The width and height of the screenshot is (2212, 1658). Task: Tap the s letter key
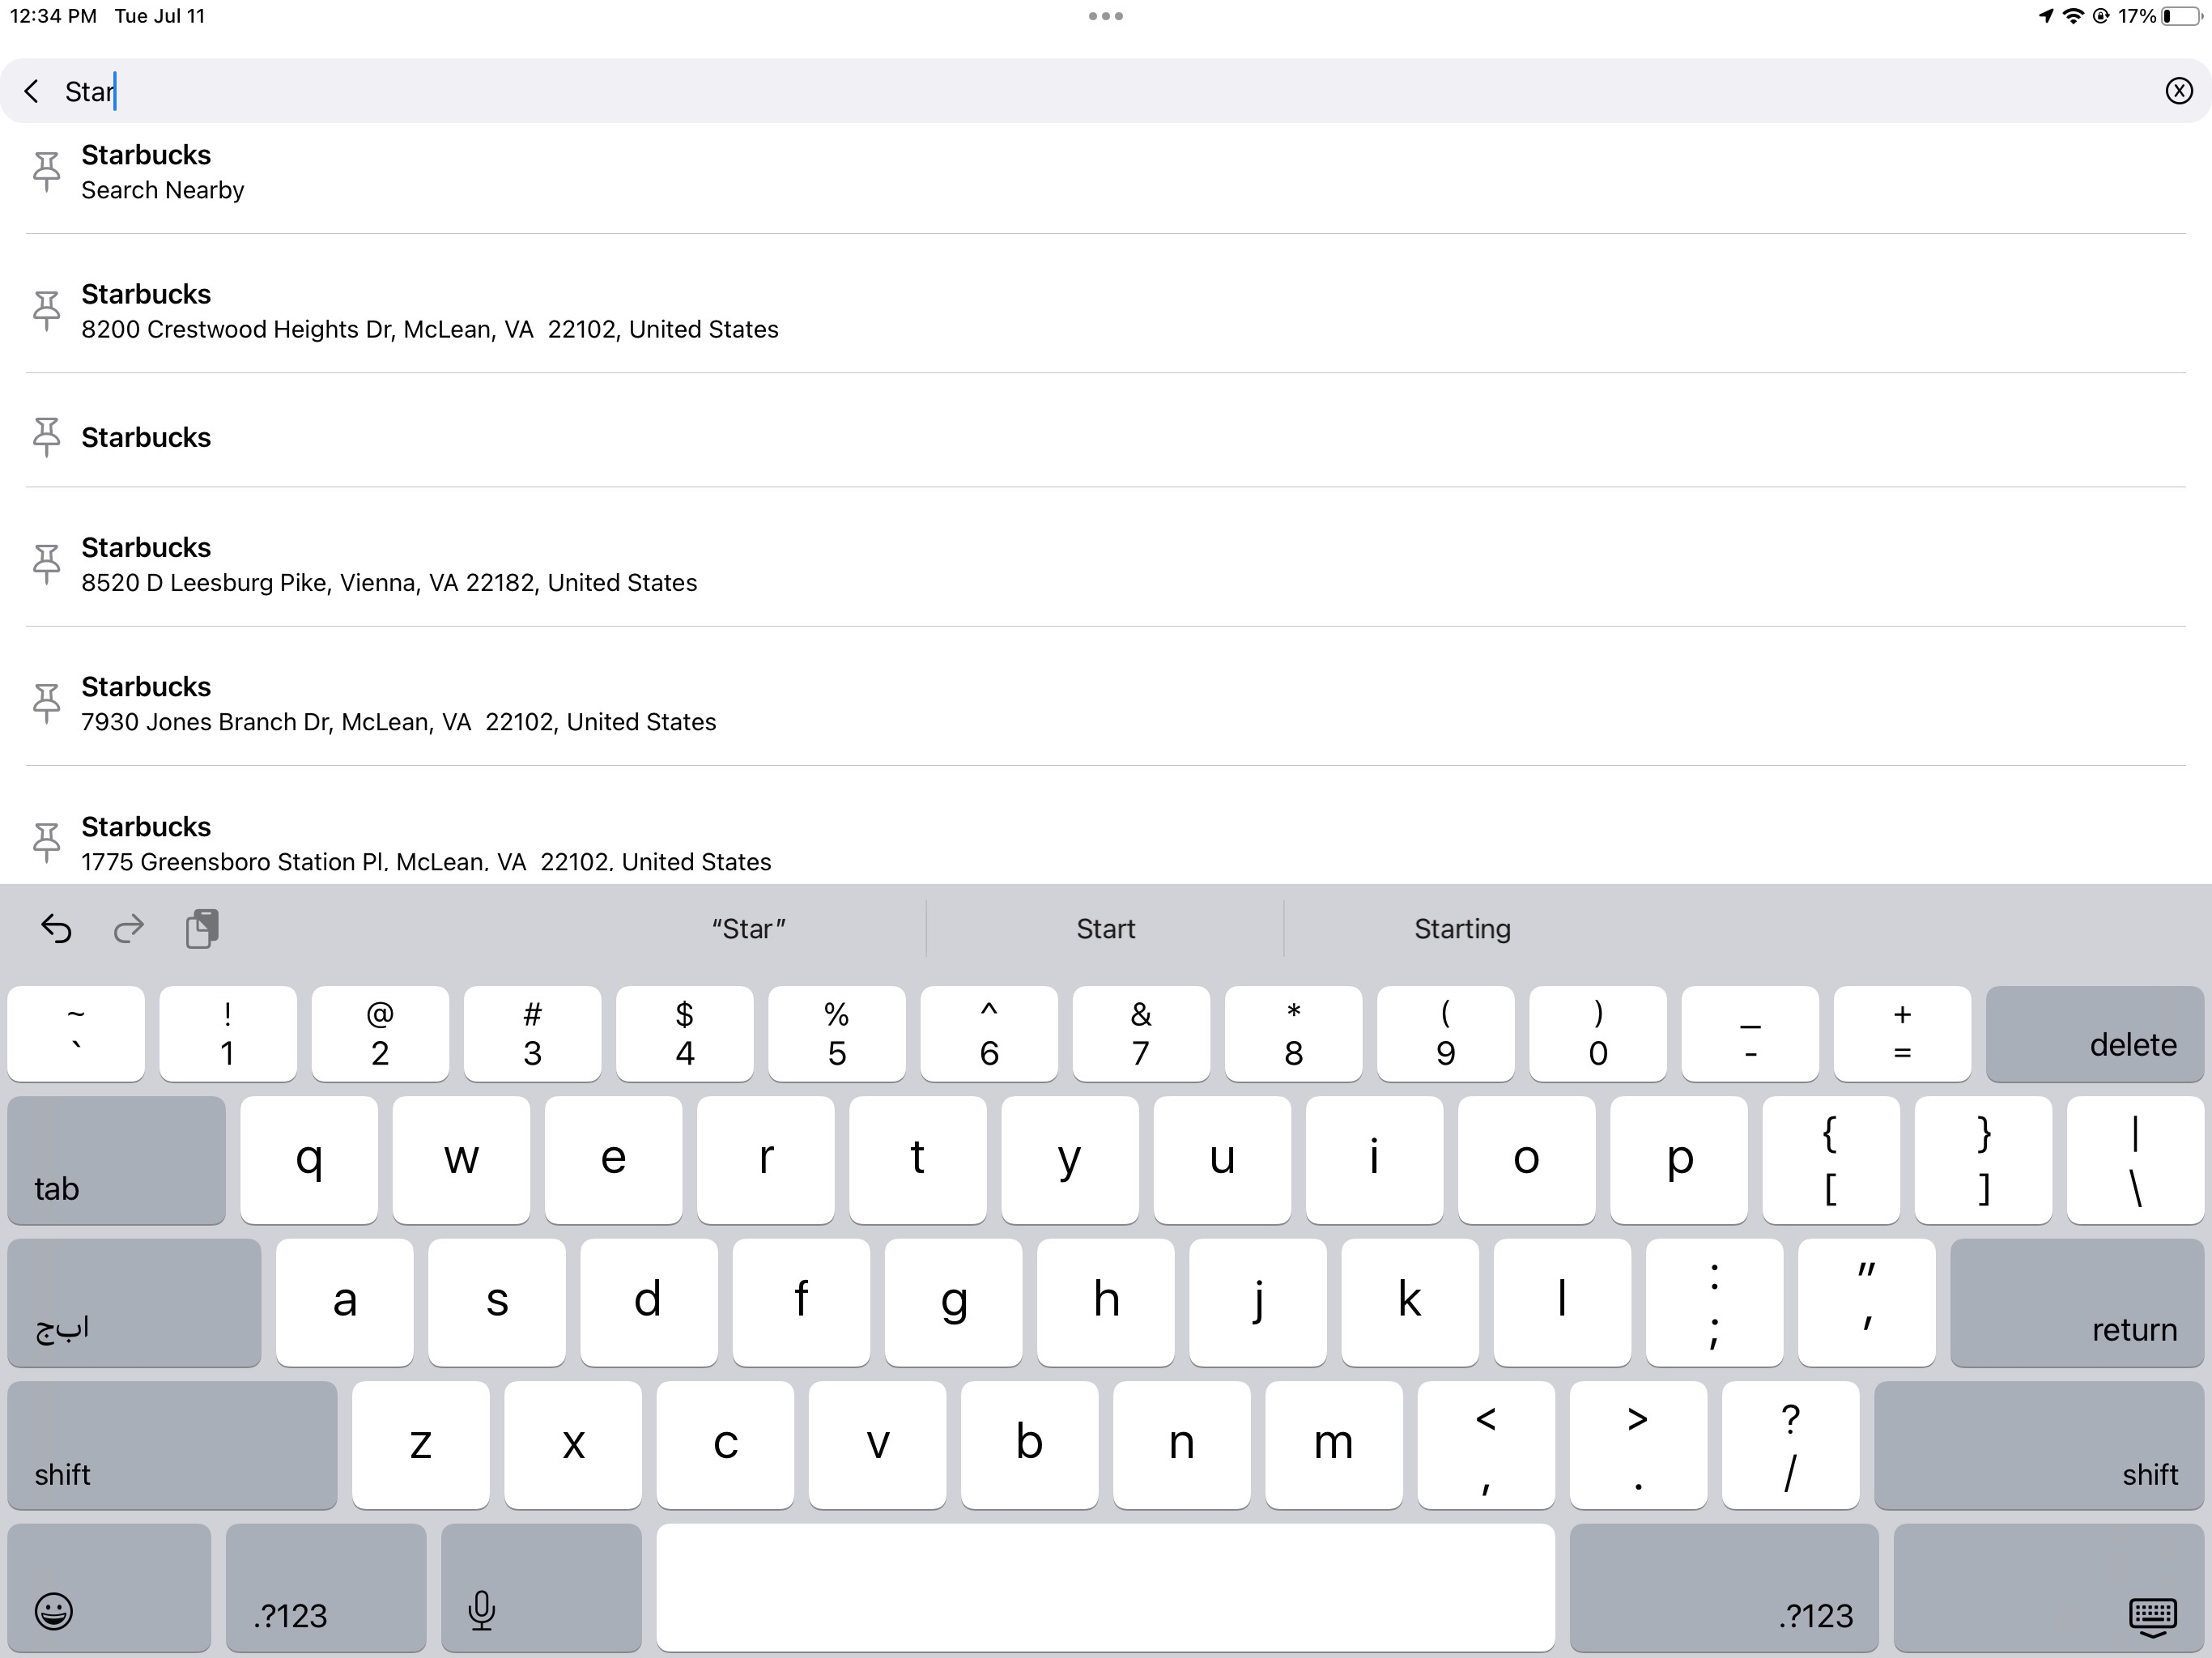tap(497, 1302)
